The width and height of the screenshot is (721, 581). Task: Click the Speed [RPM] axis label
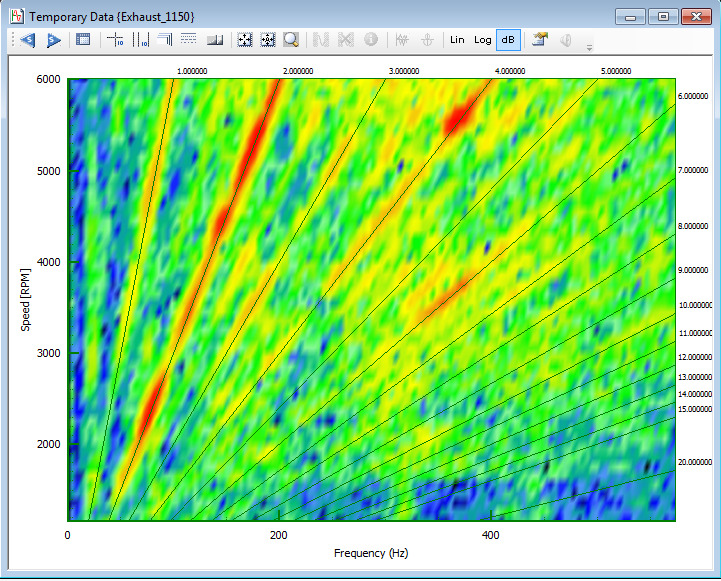pyautogui.click(x=25, y=300)
